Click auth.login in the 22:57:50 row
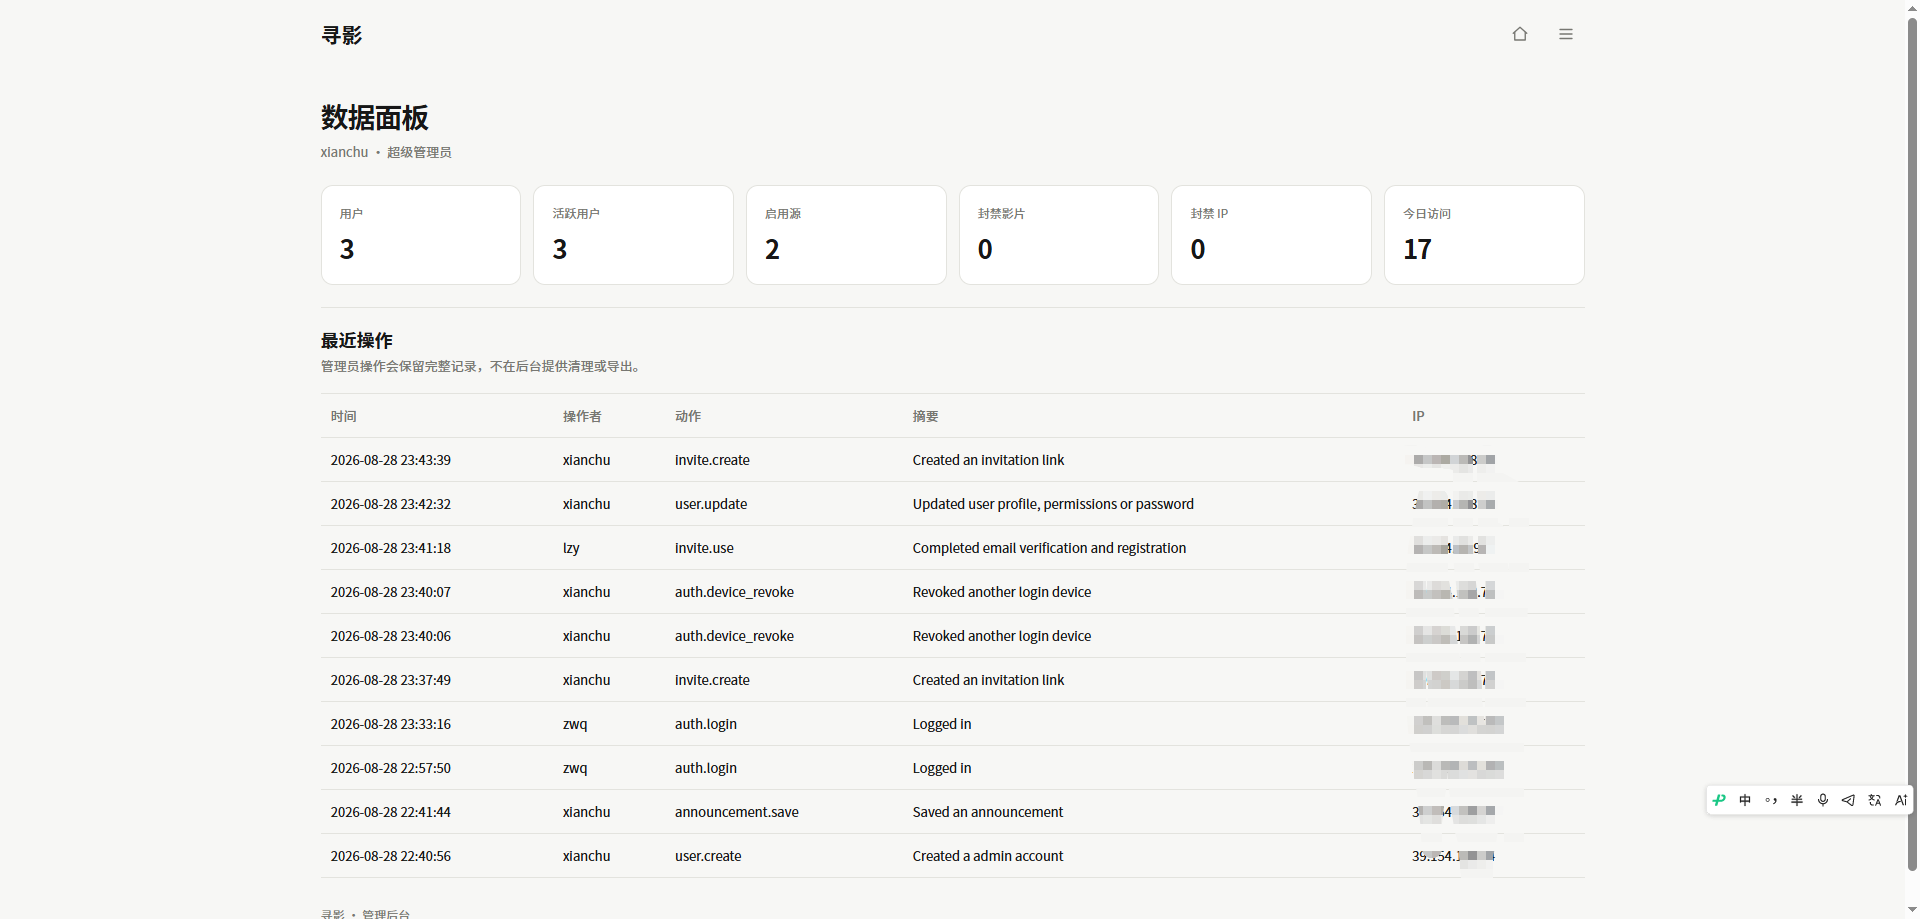Viewport: 1920px width, 919px height. pyautogui.click(x=706, y=768)
